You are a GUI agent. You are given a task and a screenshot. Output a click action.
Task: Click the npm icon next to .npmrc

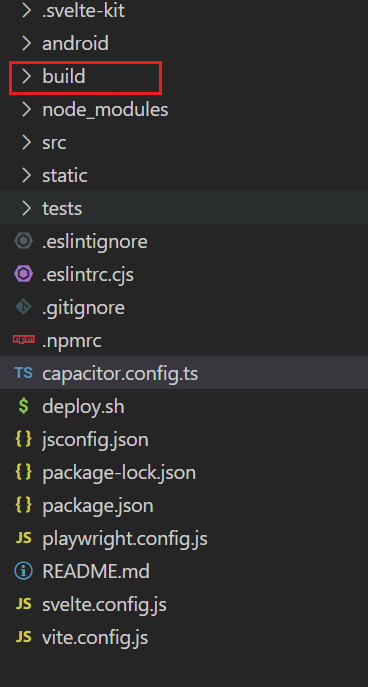tap(23, 340)
